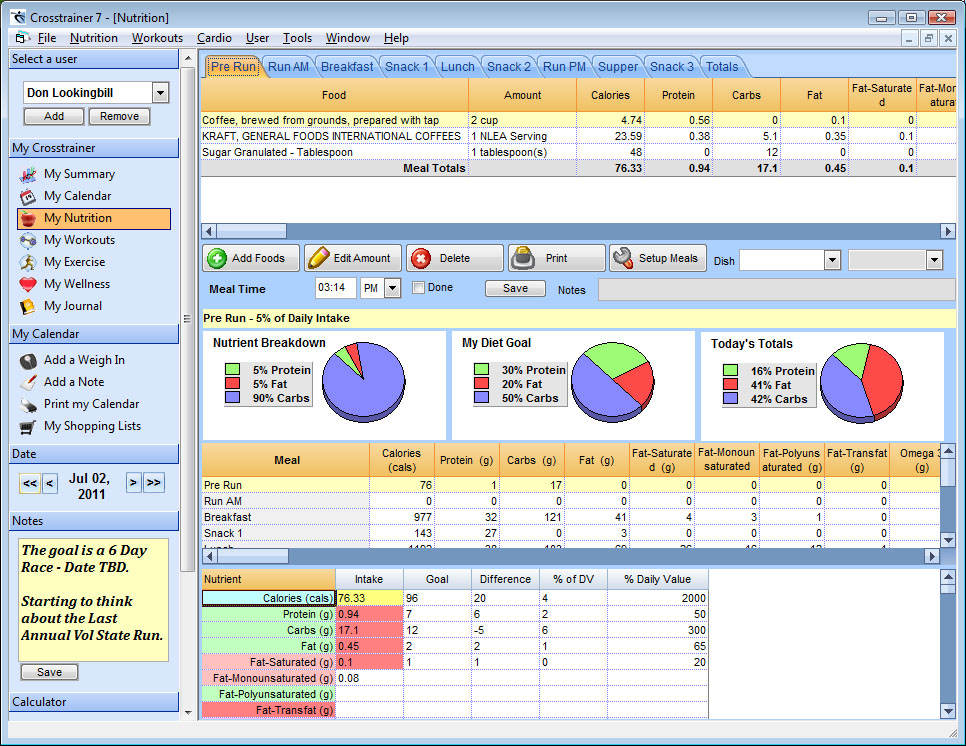Open the Cardio menu

click(x=214, y=38)
